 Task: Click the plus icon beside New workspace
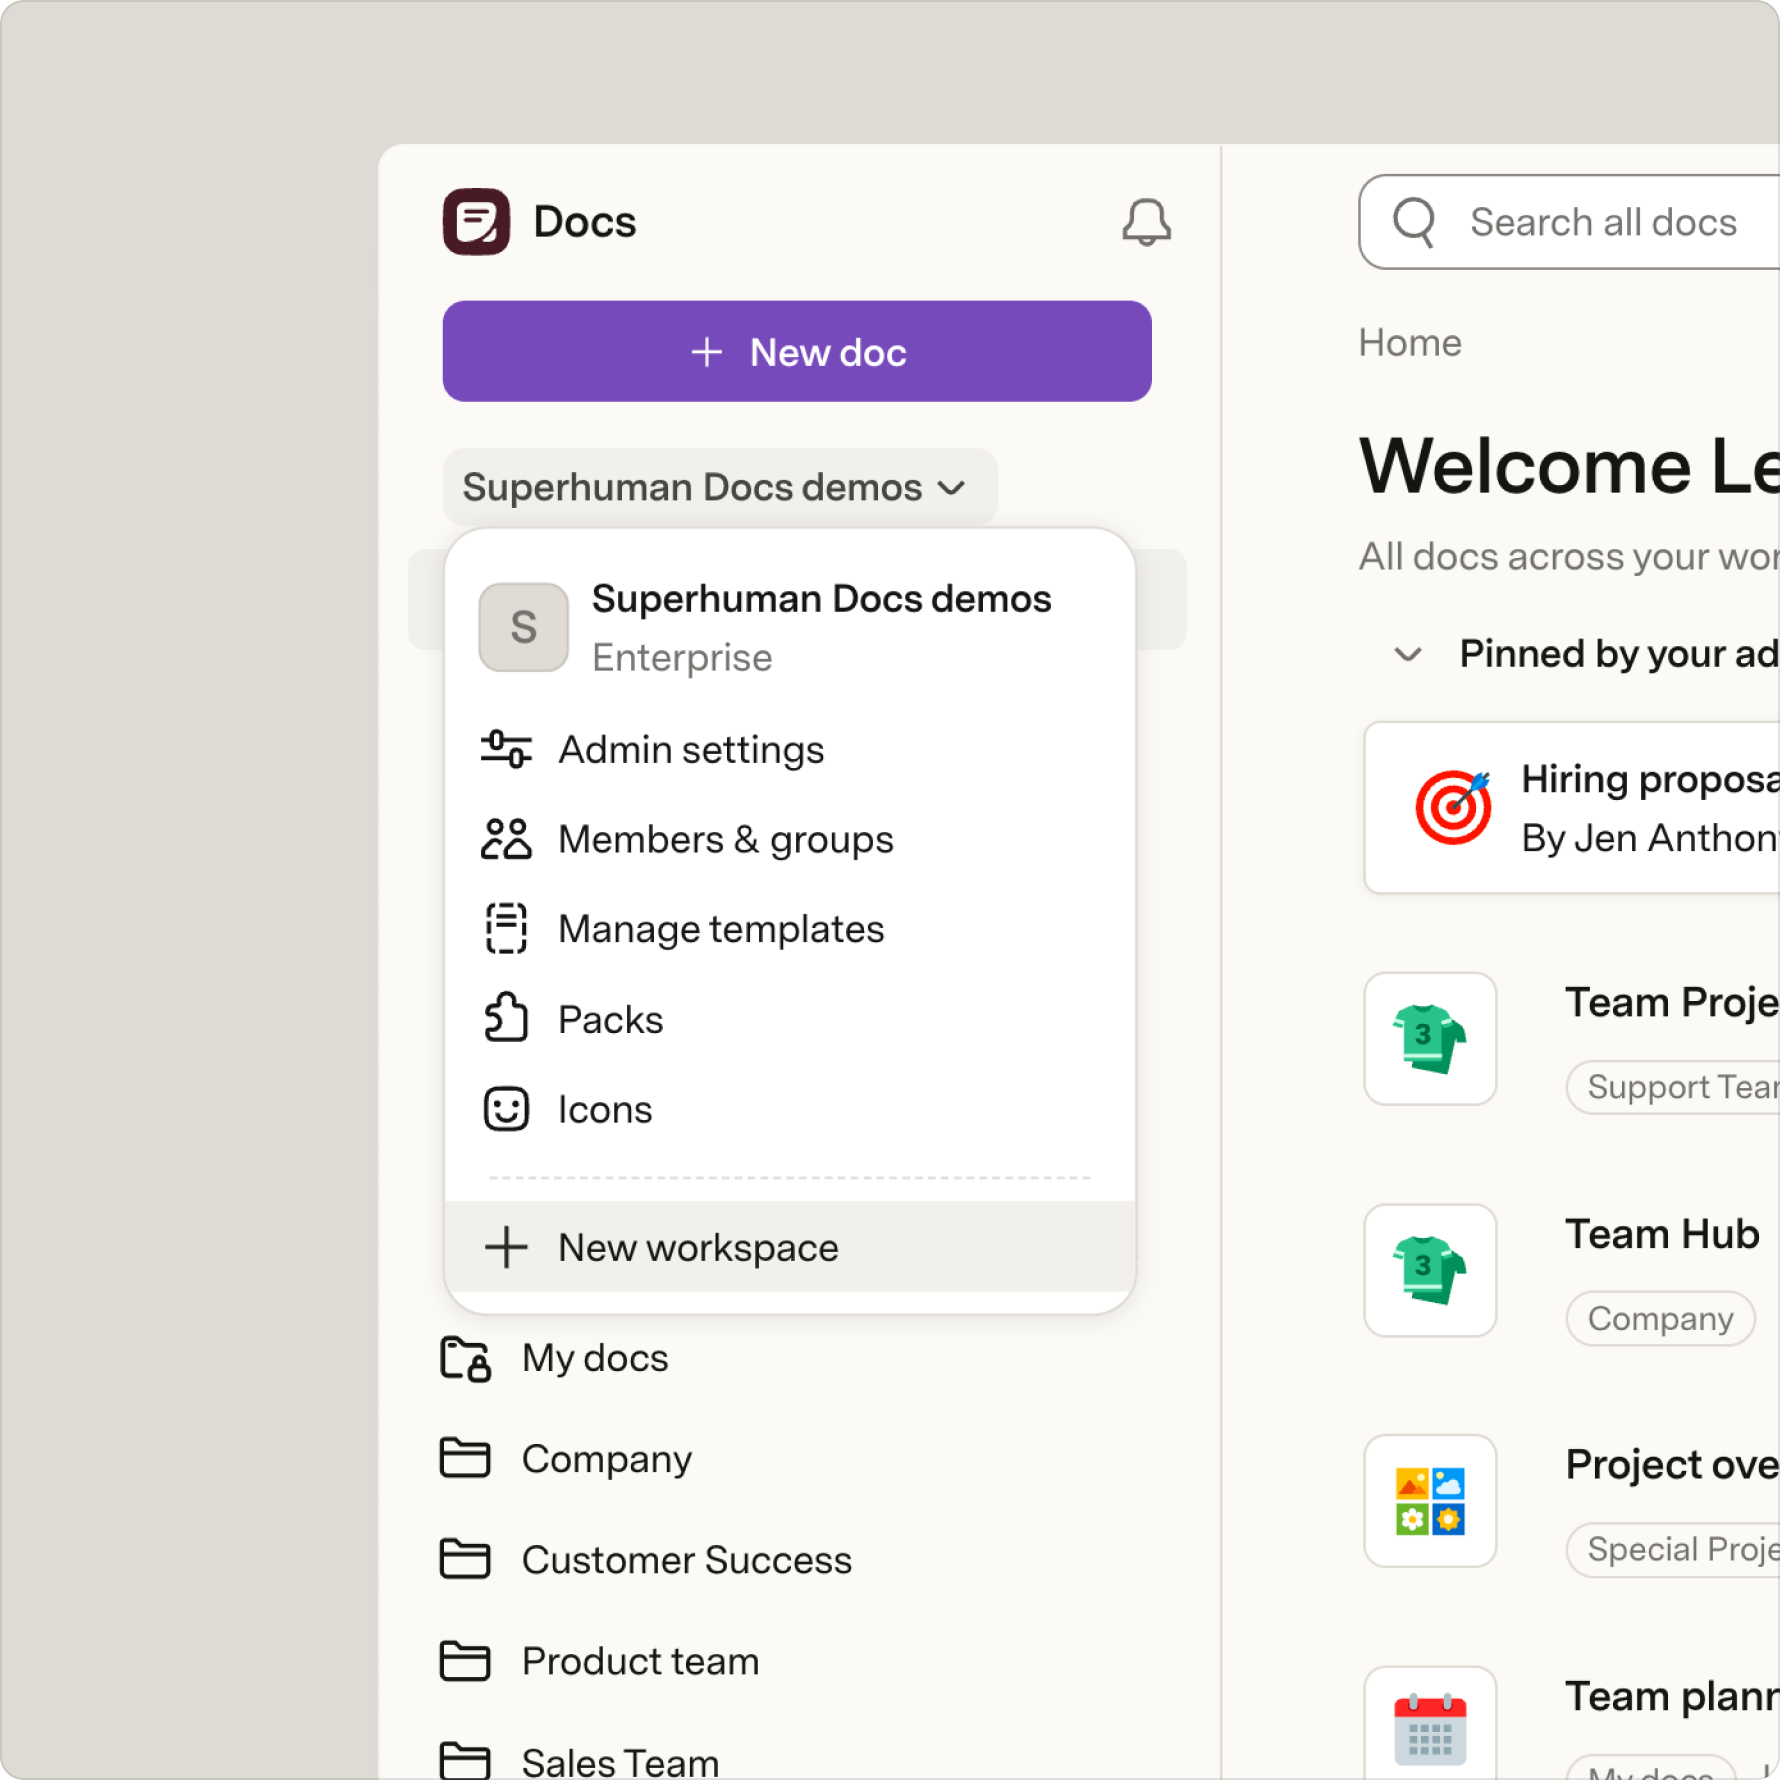(x=506, y=1247)
